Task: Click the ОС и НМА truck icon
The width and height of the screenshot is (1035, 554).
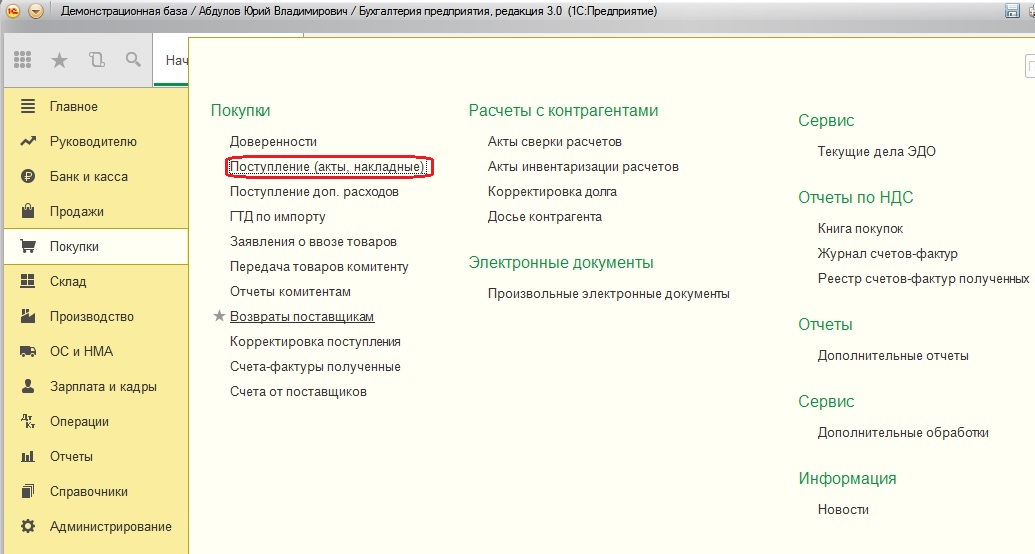Action: click(x=28, y=351)
